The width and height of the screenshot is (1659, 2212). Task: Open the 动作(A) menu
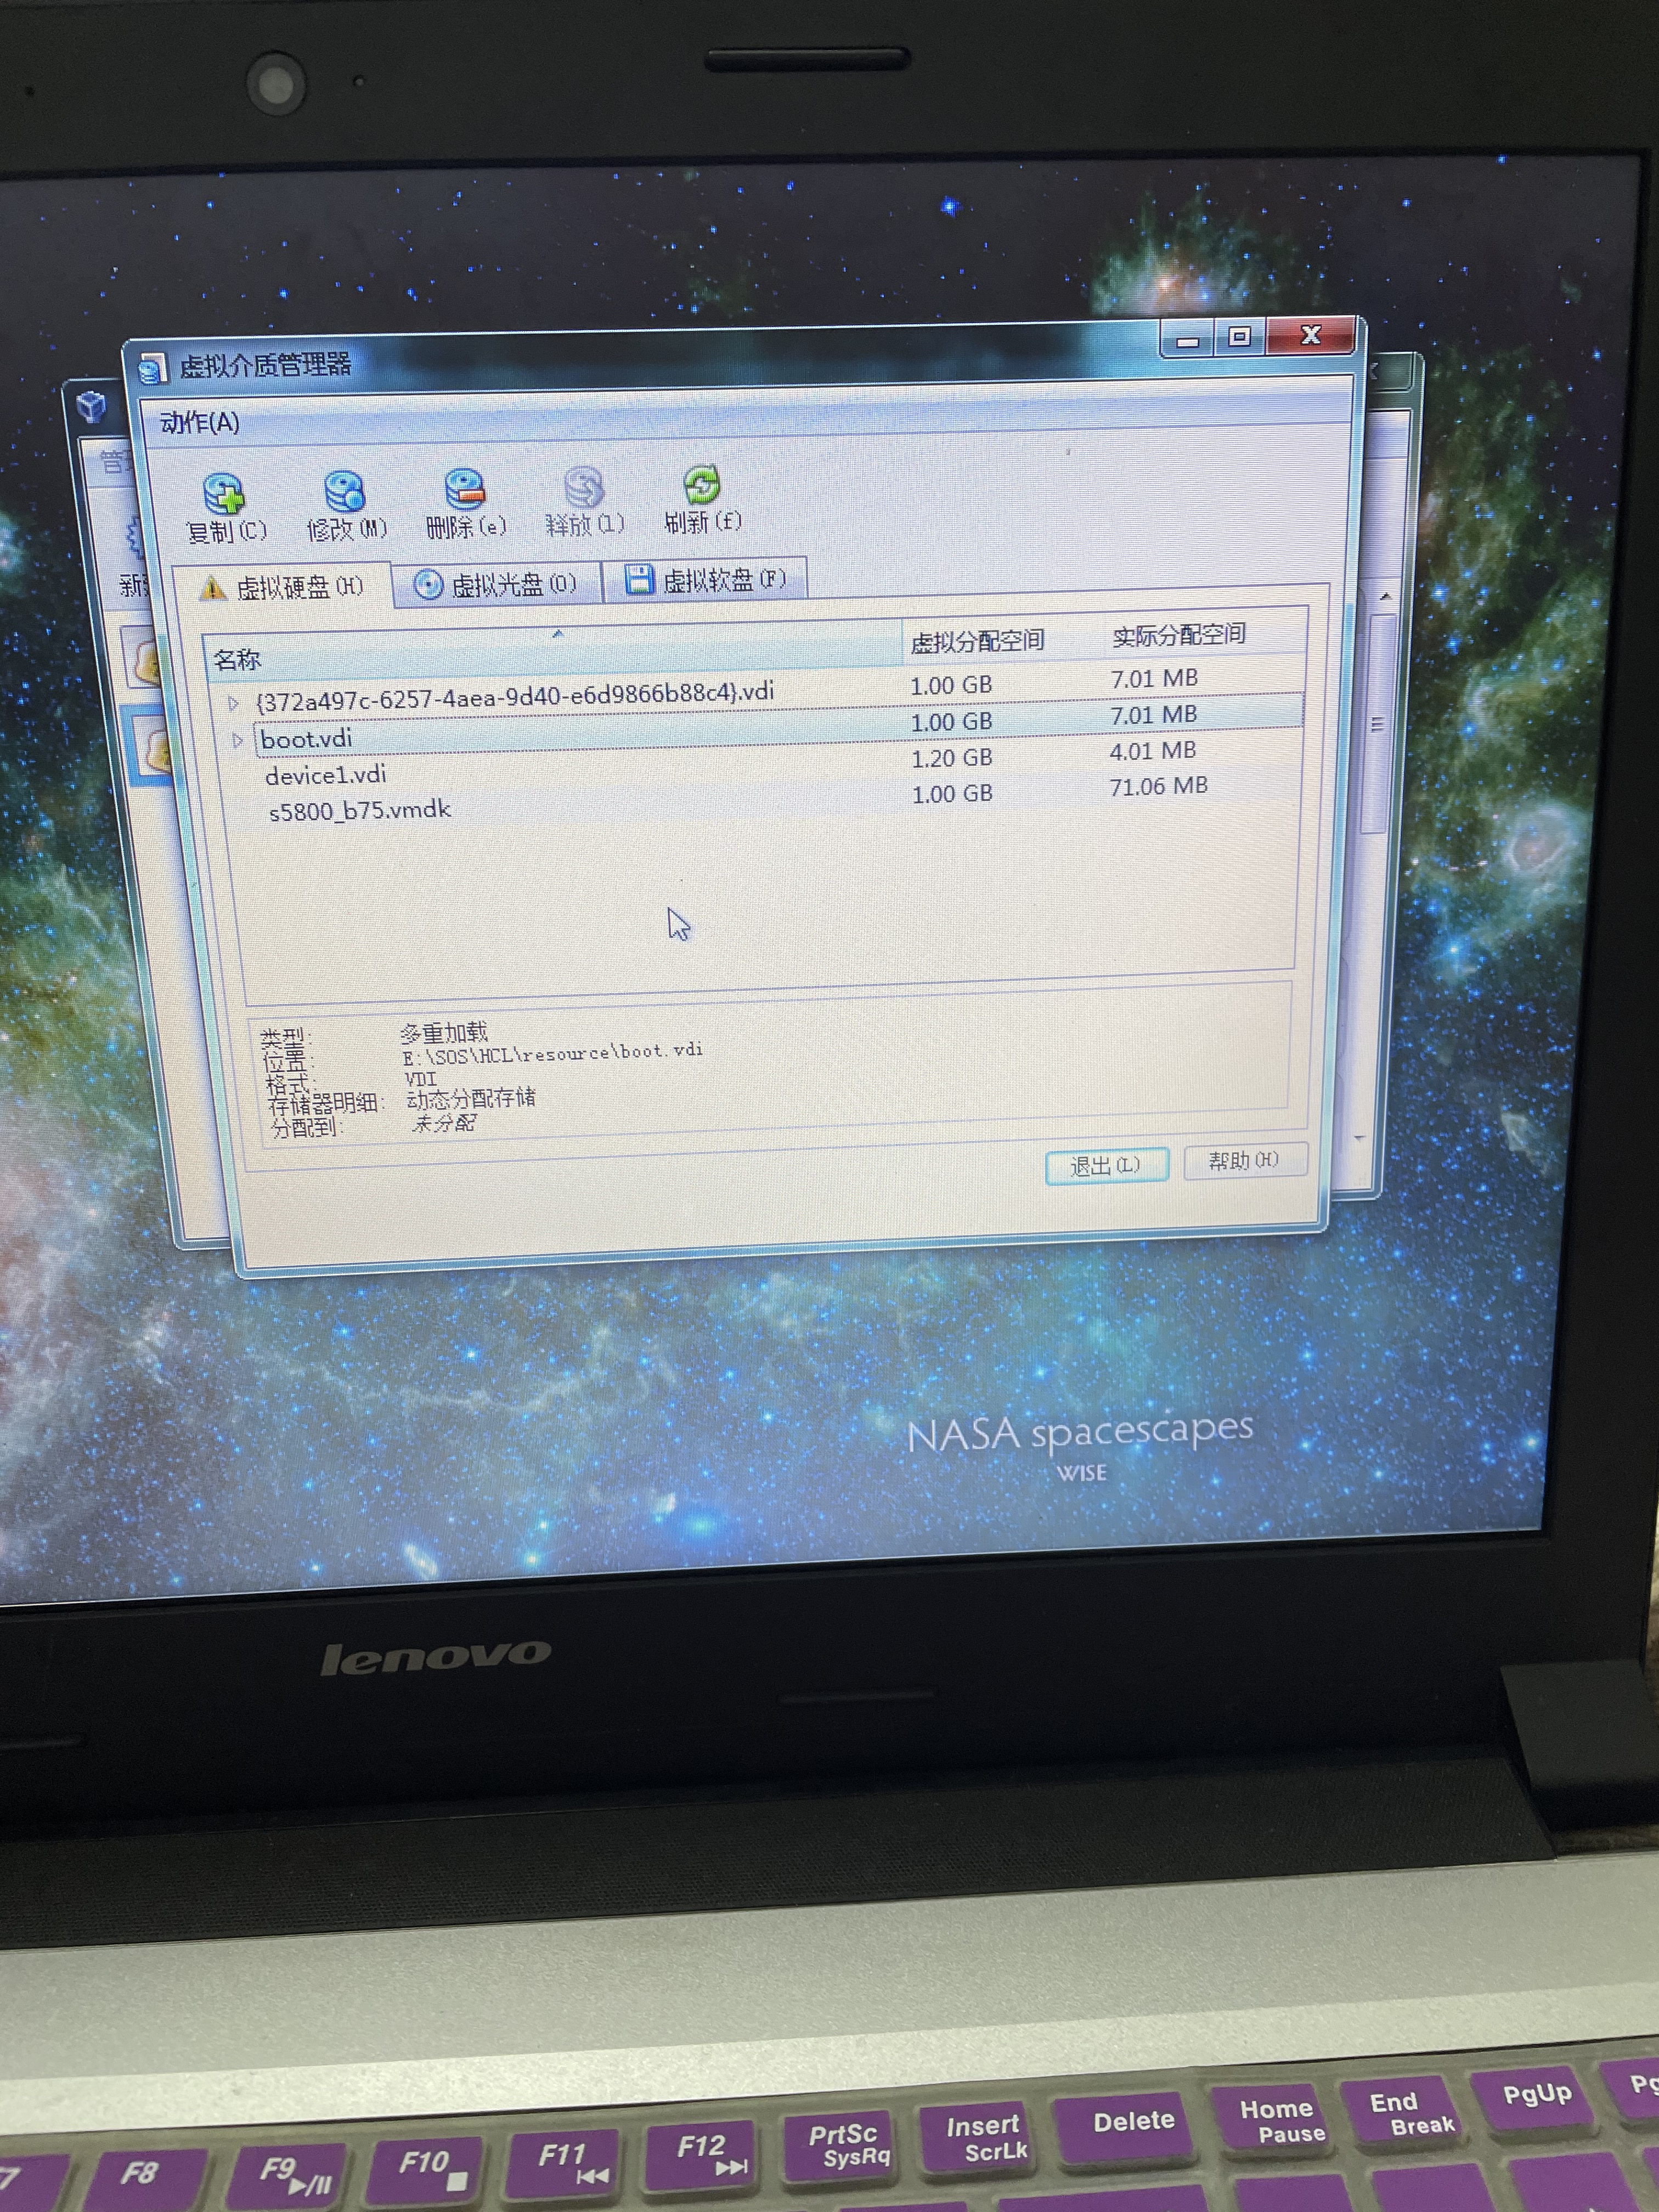199,423
